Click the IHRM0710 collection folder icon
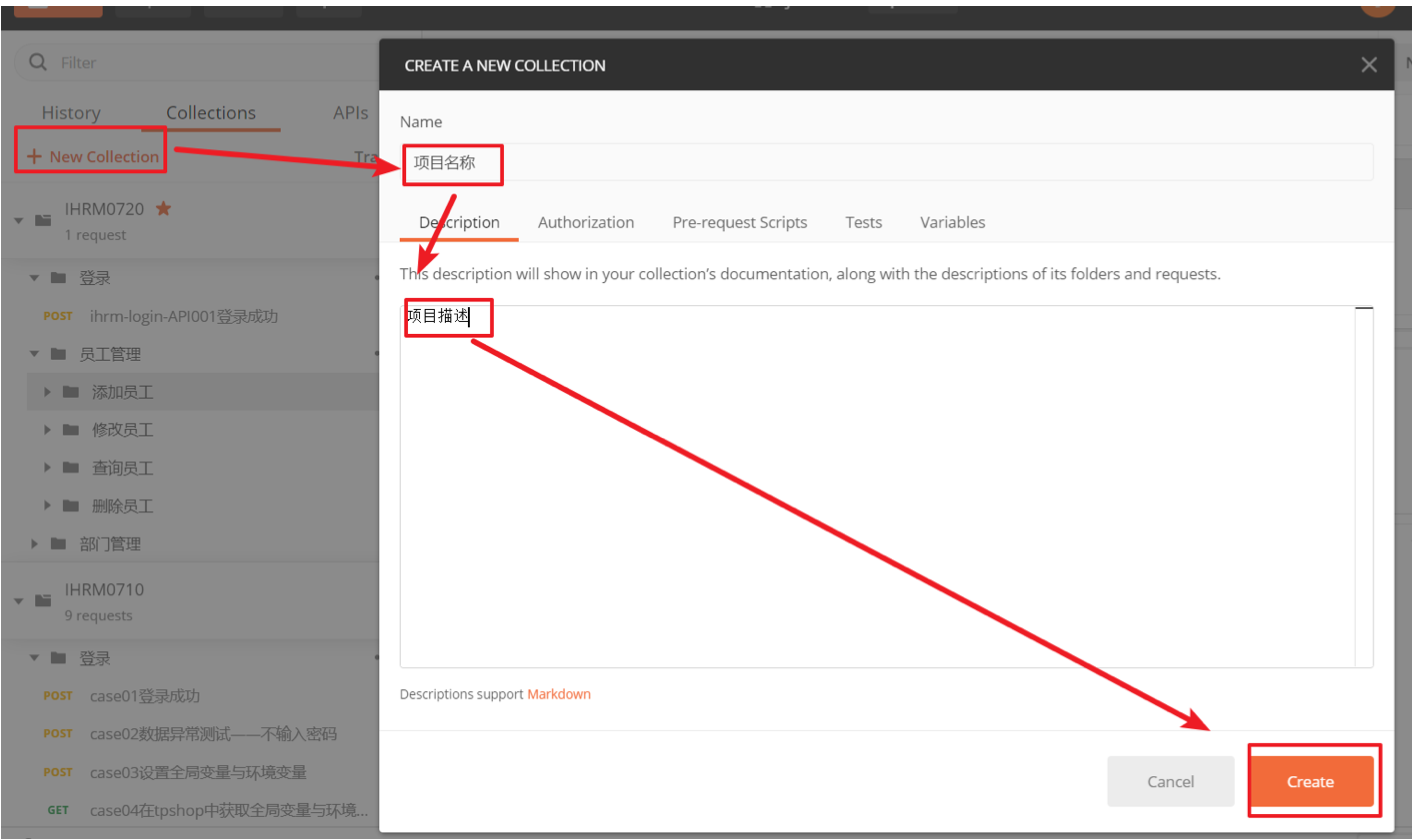1412x840 pixels. (43, 600)
